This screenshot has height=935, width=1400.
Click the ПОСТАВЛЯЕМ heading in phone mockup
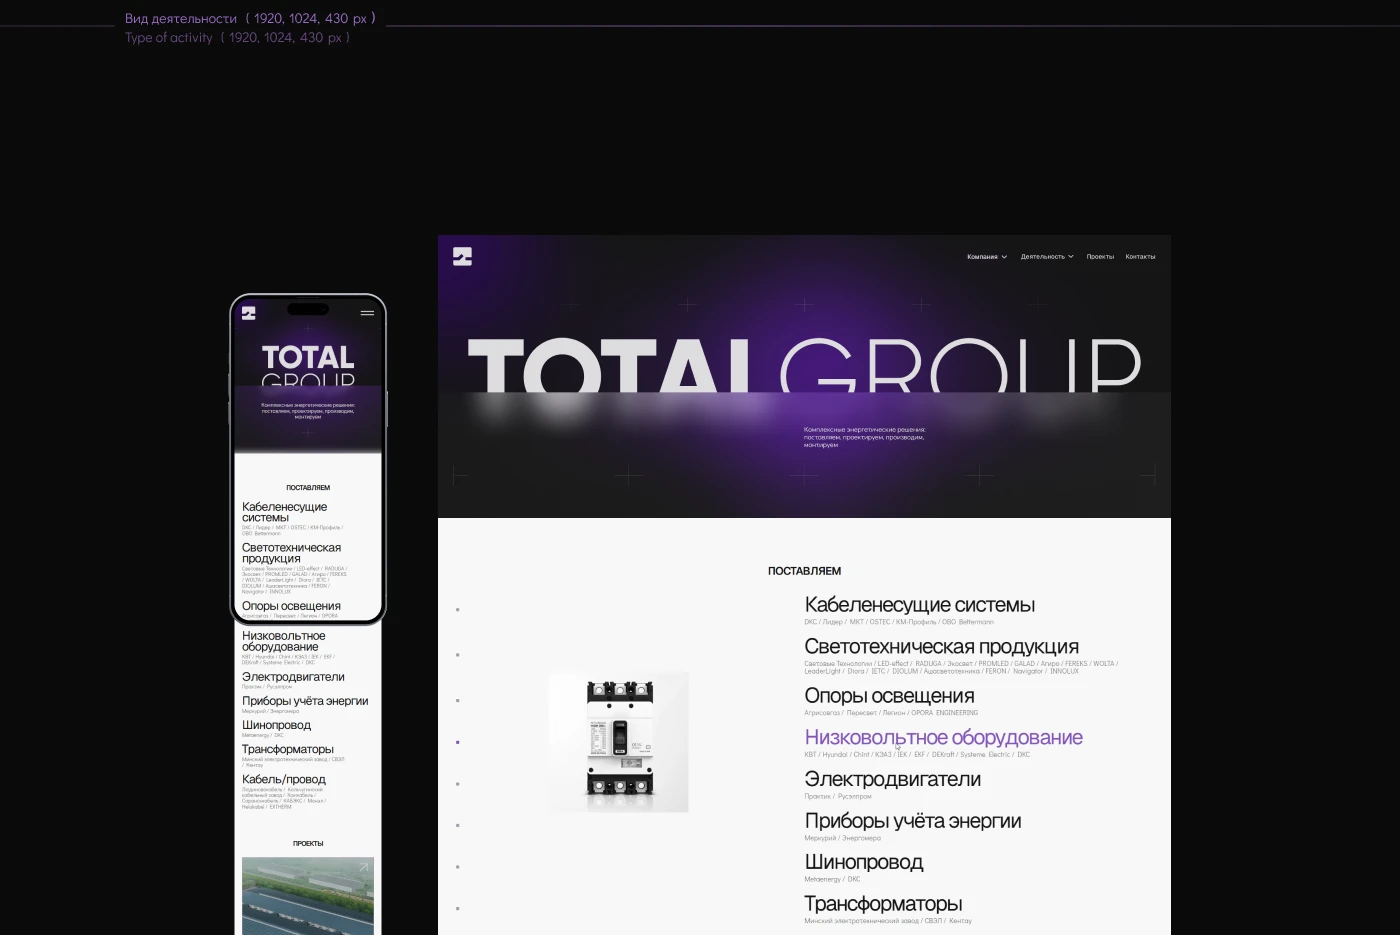308,488
